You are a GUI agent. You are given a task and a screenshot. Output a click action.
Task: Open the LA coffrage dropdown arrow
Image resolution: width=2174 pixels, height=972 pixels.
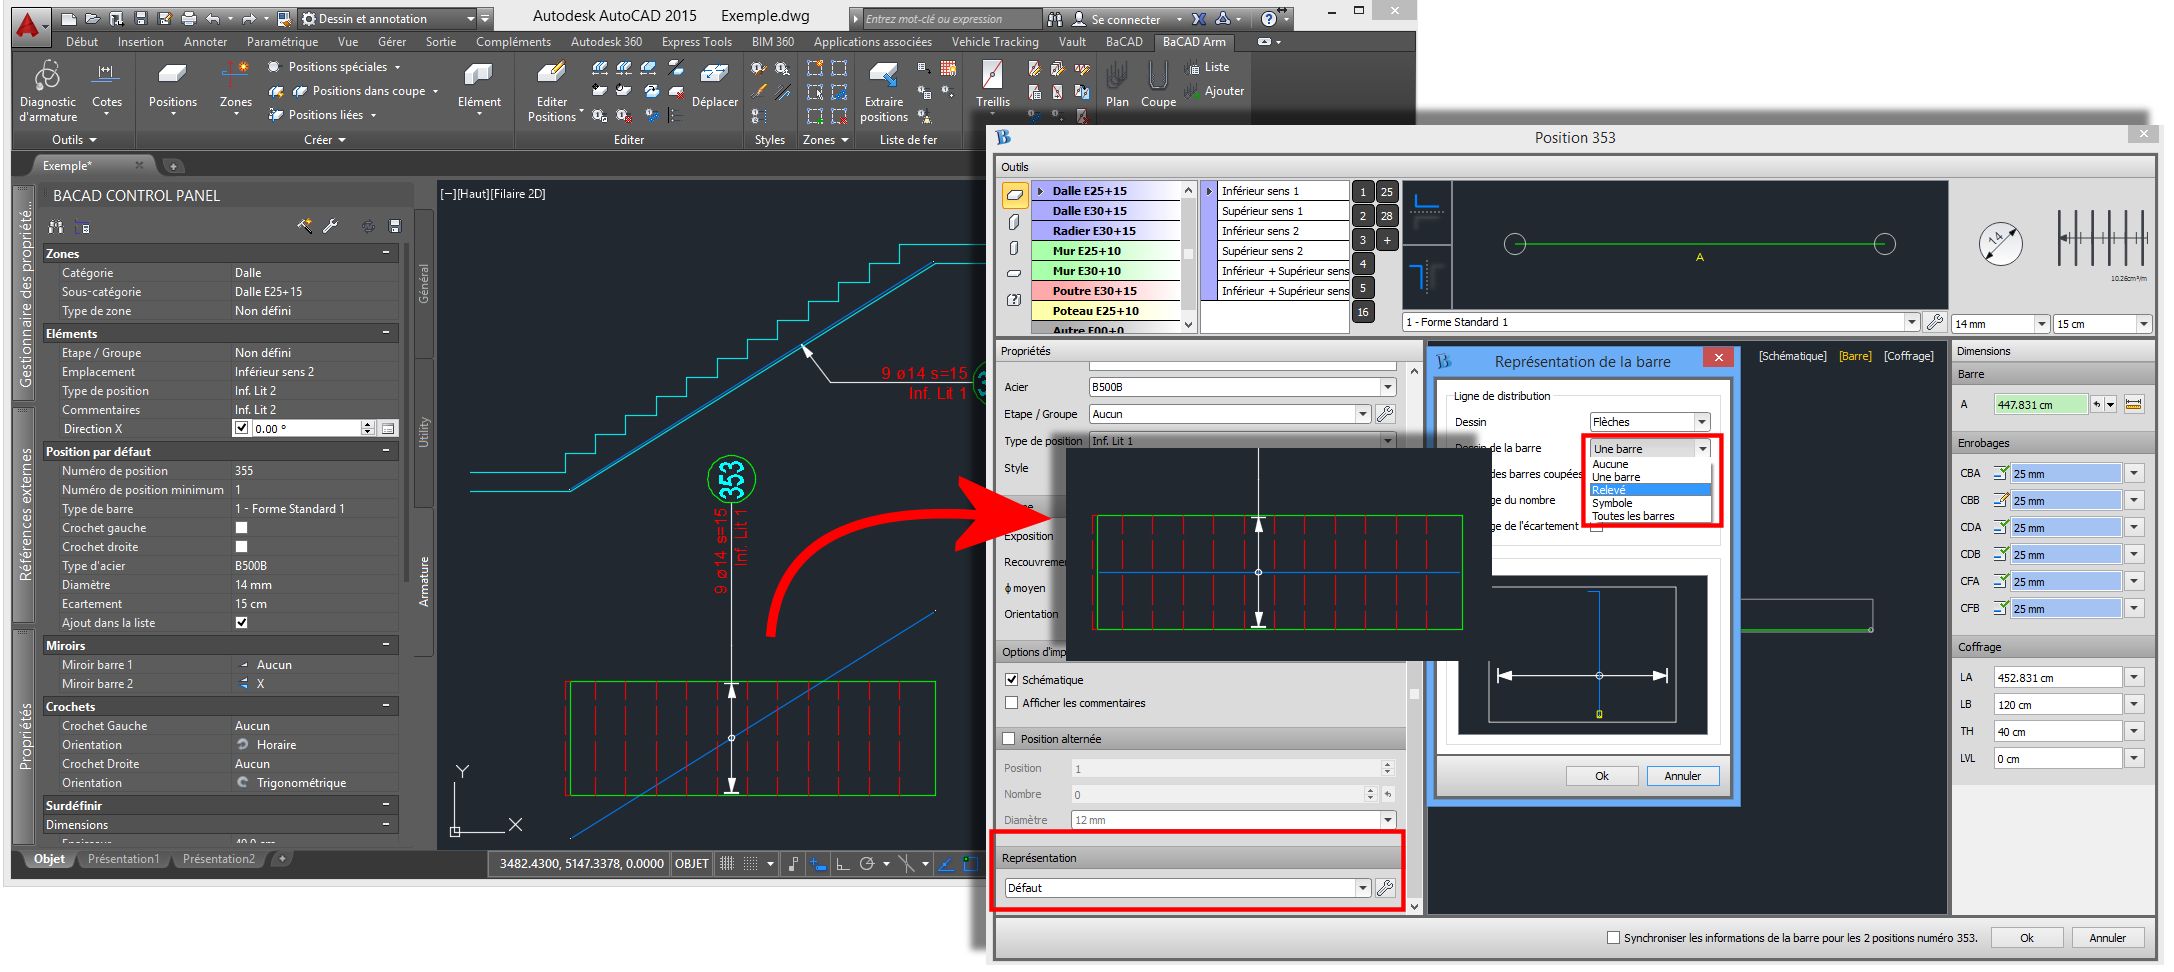(2134, 678)
